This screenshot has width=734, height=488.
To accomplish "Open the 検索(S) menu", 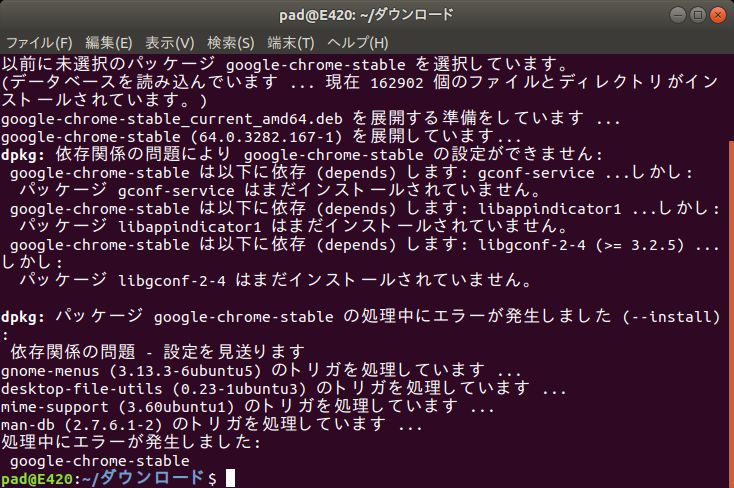I will (230, 43).
